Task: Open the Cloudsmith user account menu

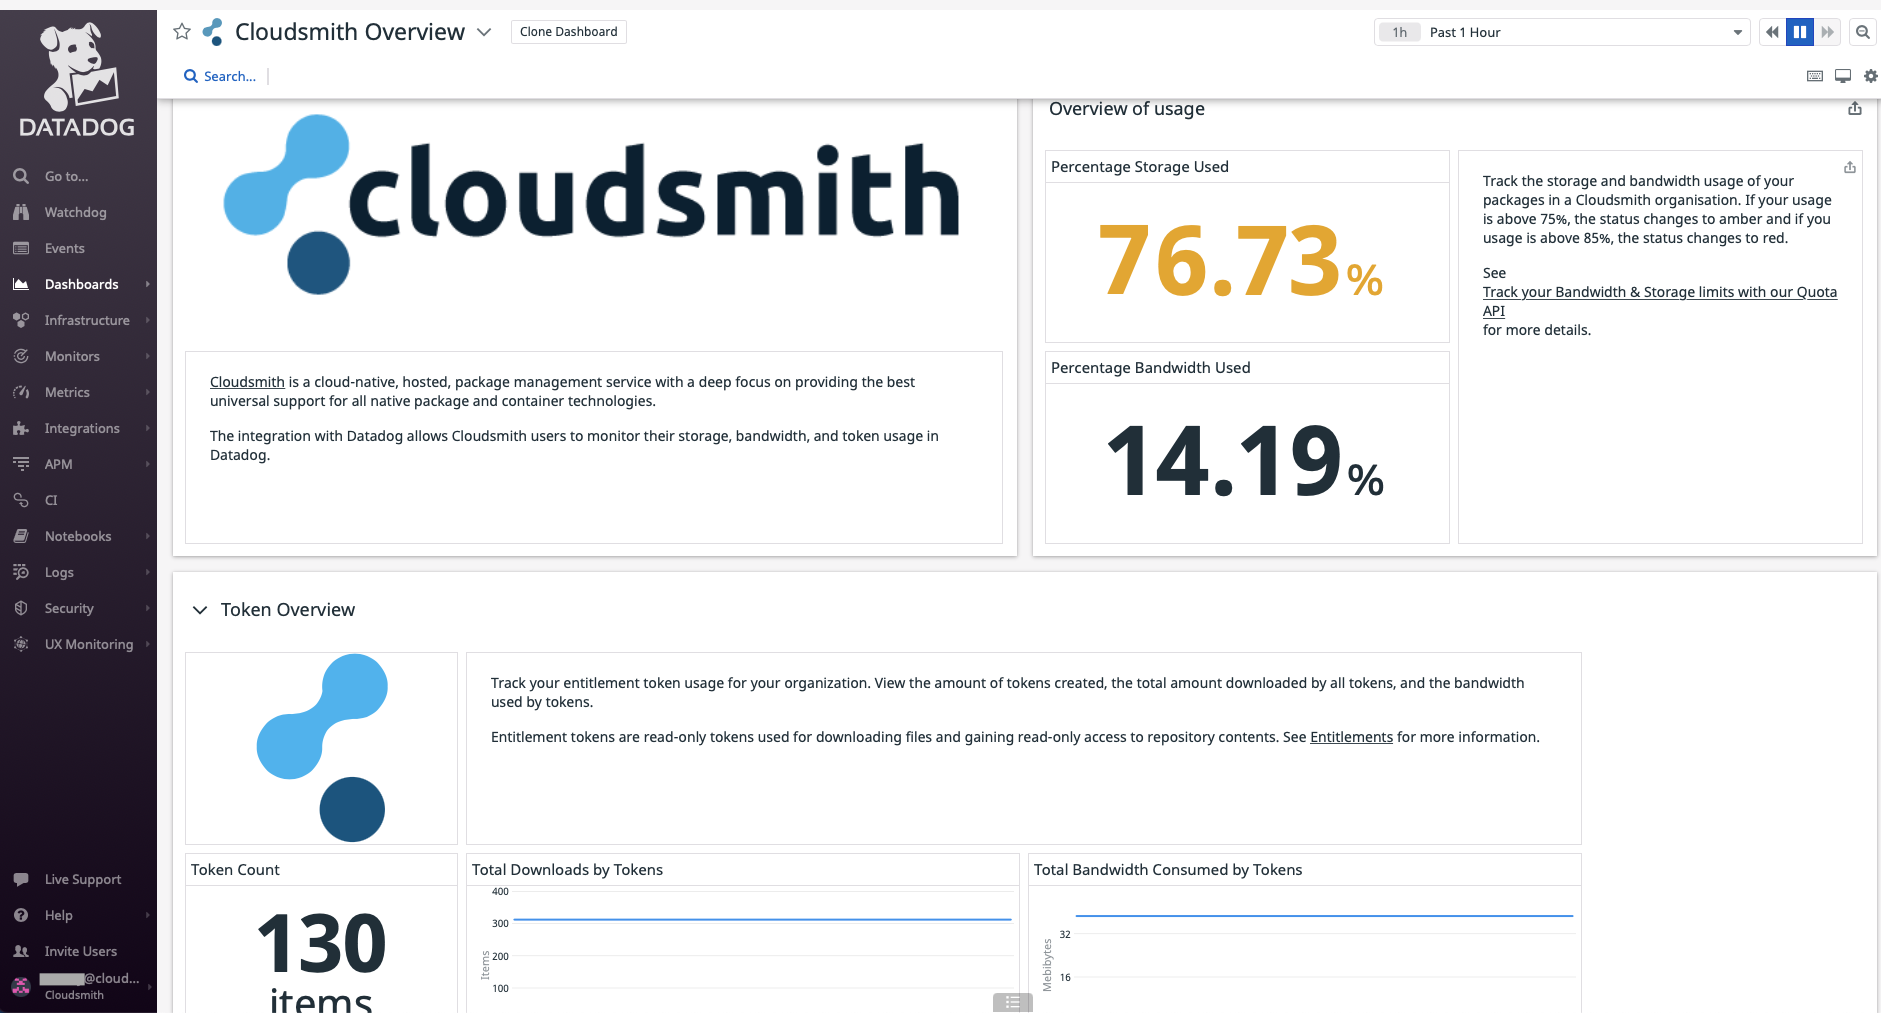Action: tap(78, 986)
